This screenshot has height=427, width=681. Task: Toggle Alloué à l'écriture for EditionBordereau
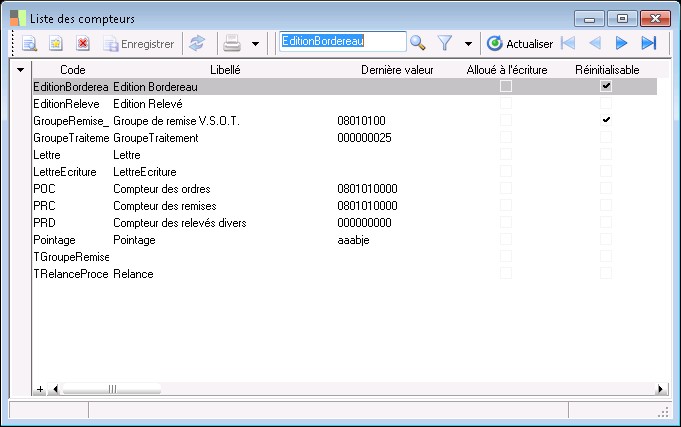coord(506,86)
